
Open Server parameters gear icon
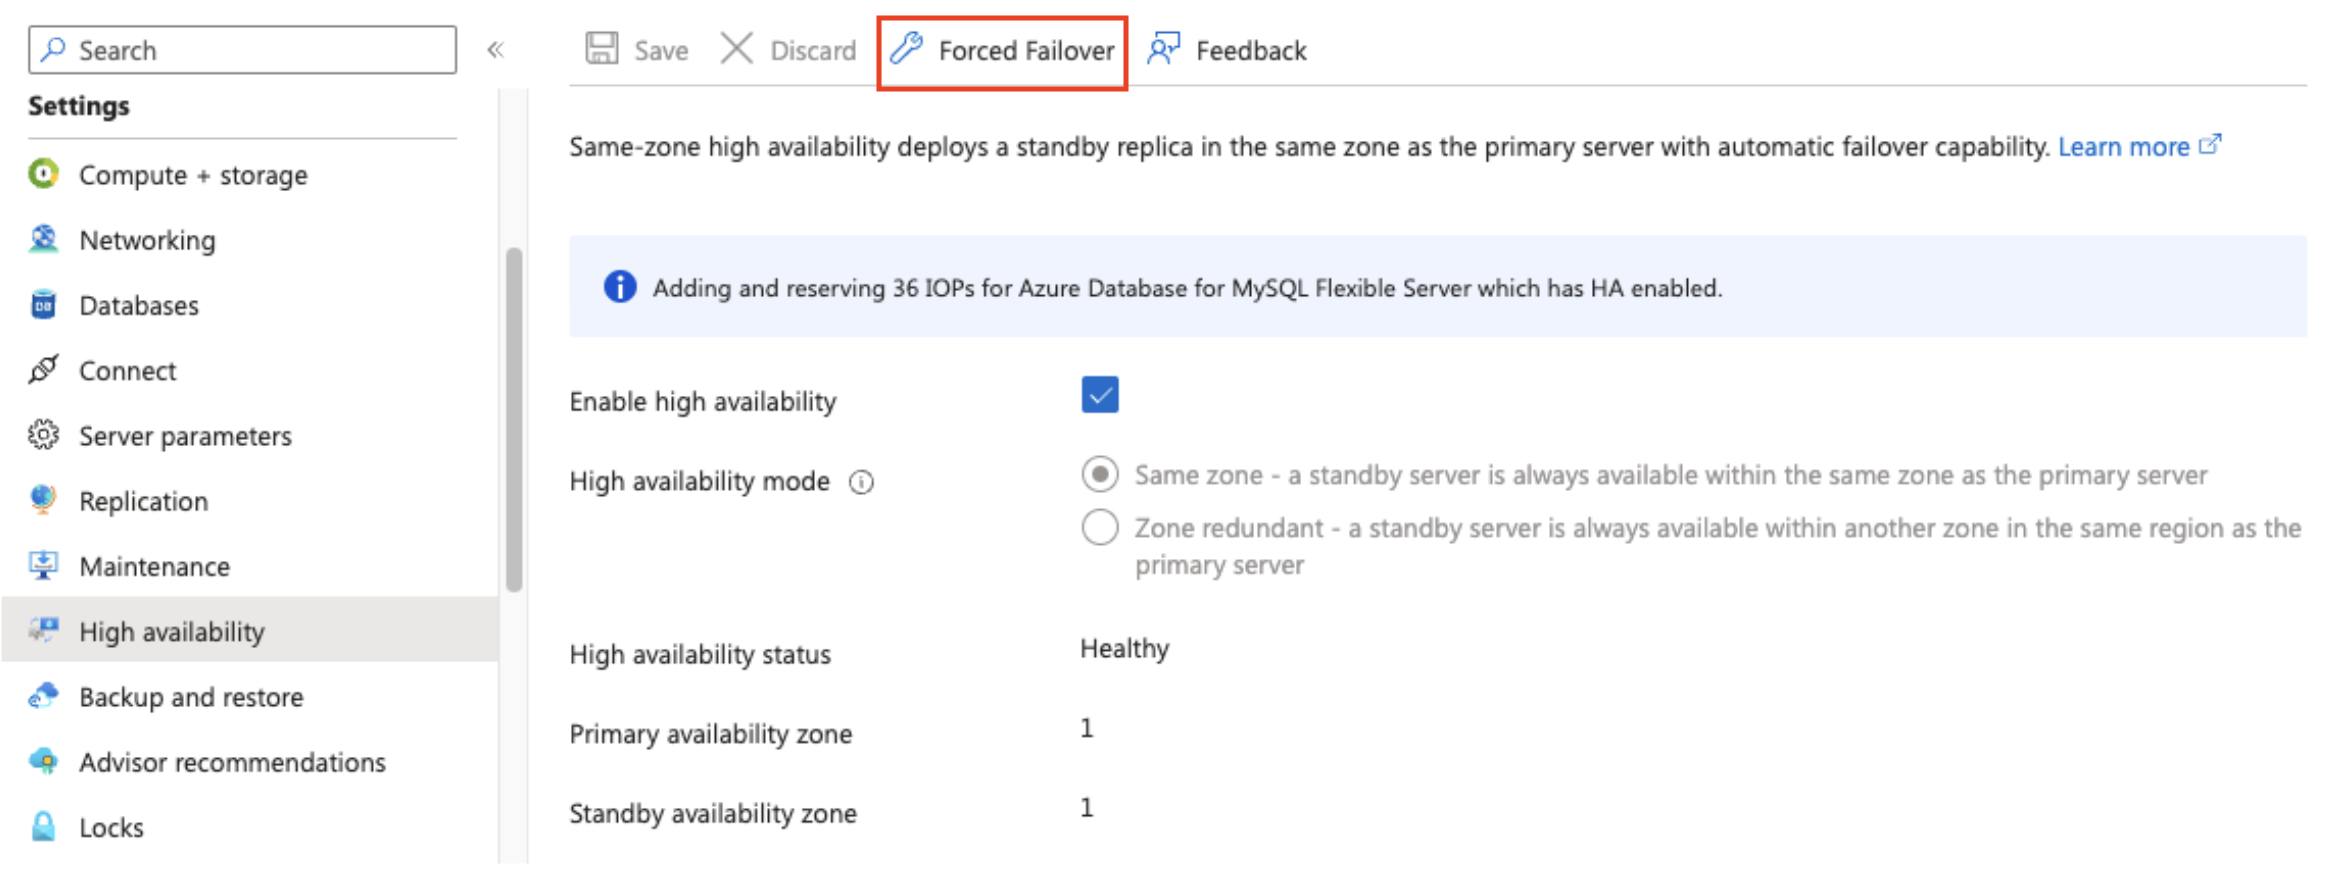[x=43, y=435]
